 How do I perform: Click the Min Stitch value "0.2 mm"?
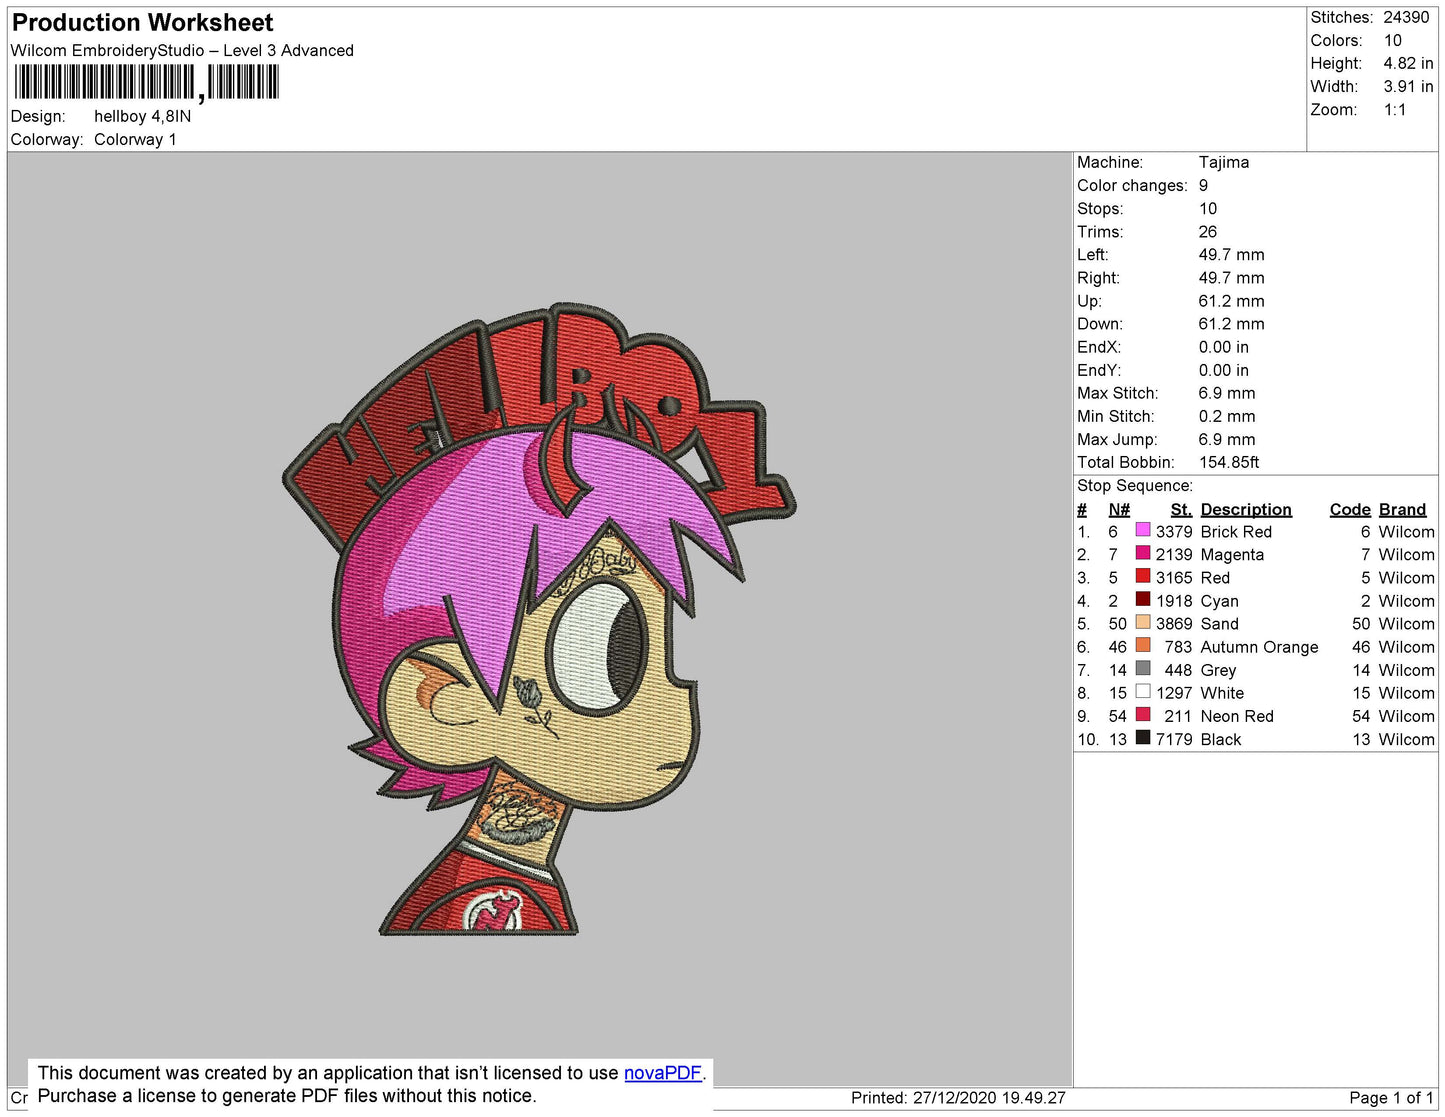(x=1227, y=416)
